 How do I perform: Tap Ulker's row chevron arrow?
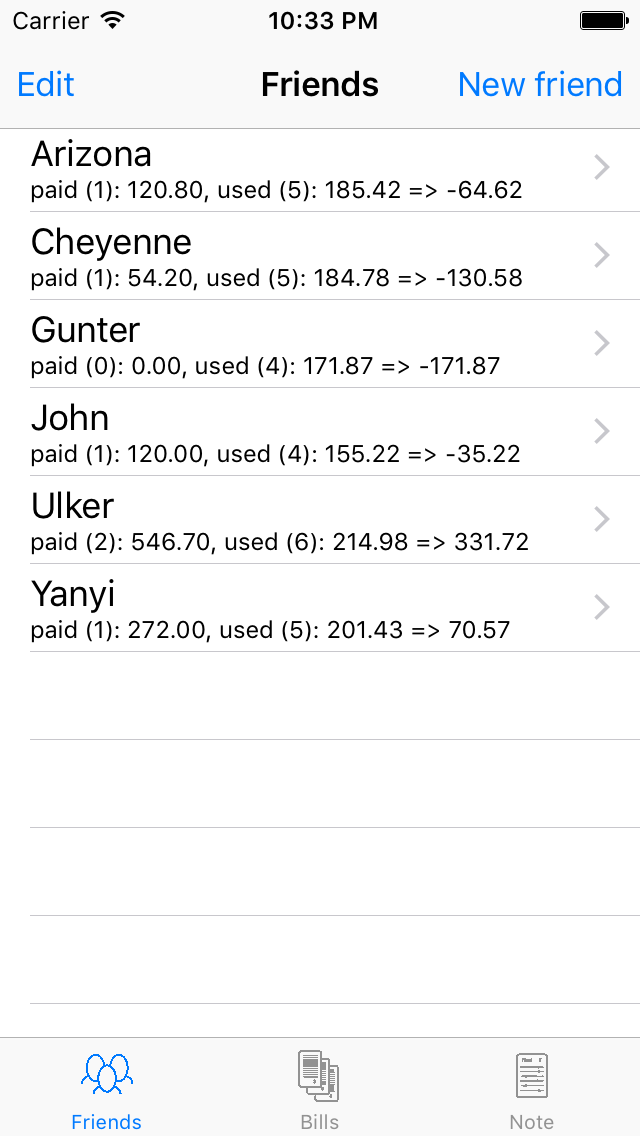click(x=601, y=520)
